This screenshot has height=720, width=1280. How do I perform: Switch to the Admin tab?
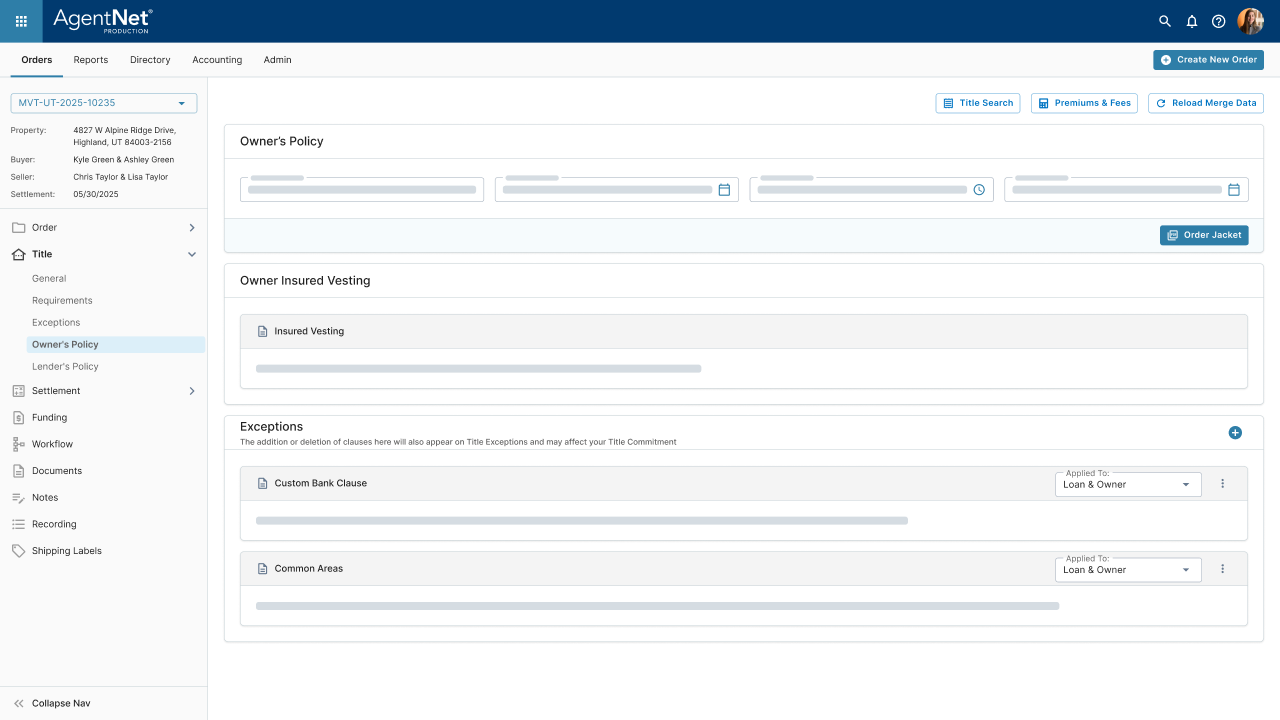278,60
